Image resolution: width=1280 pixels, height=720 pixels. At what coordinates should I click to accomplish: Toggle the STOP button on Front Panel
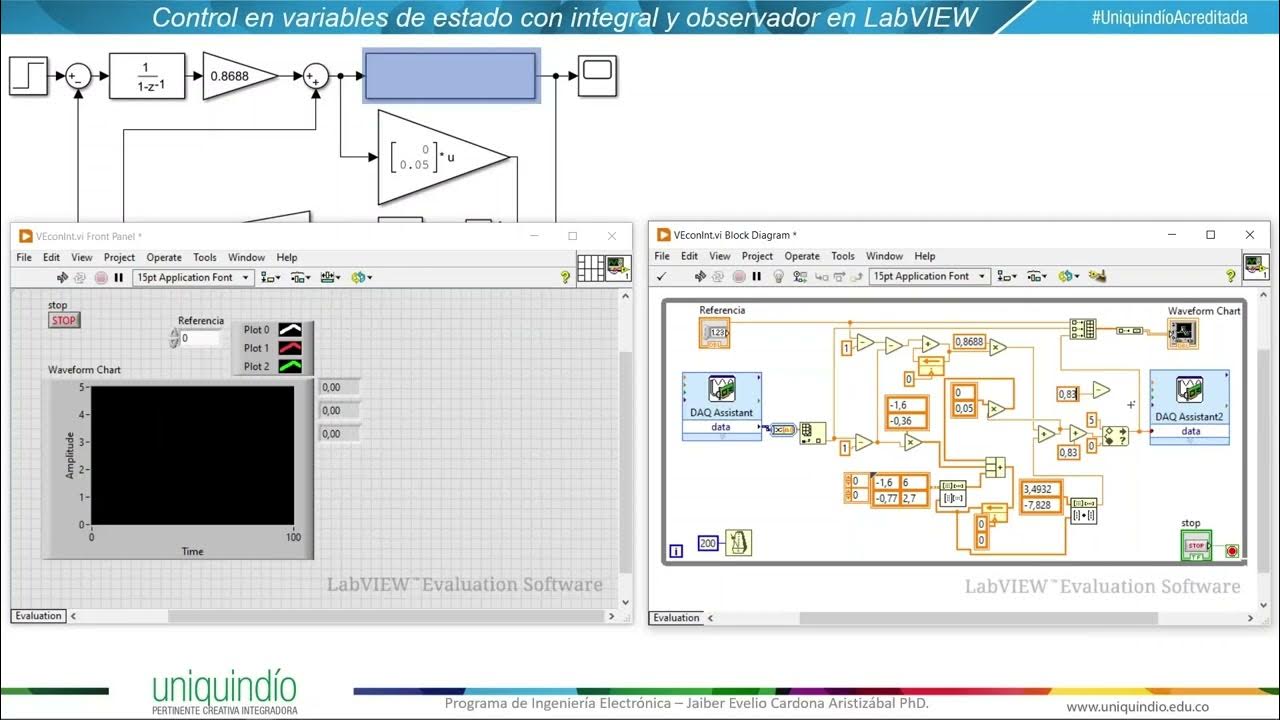coord(63,321)
